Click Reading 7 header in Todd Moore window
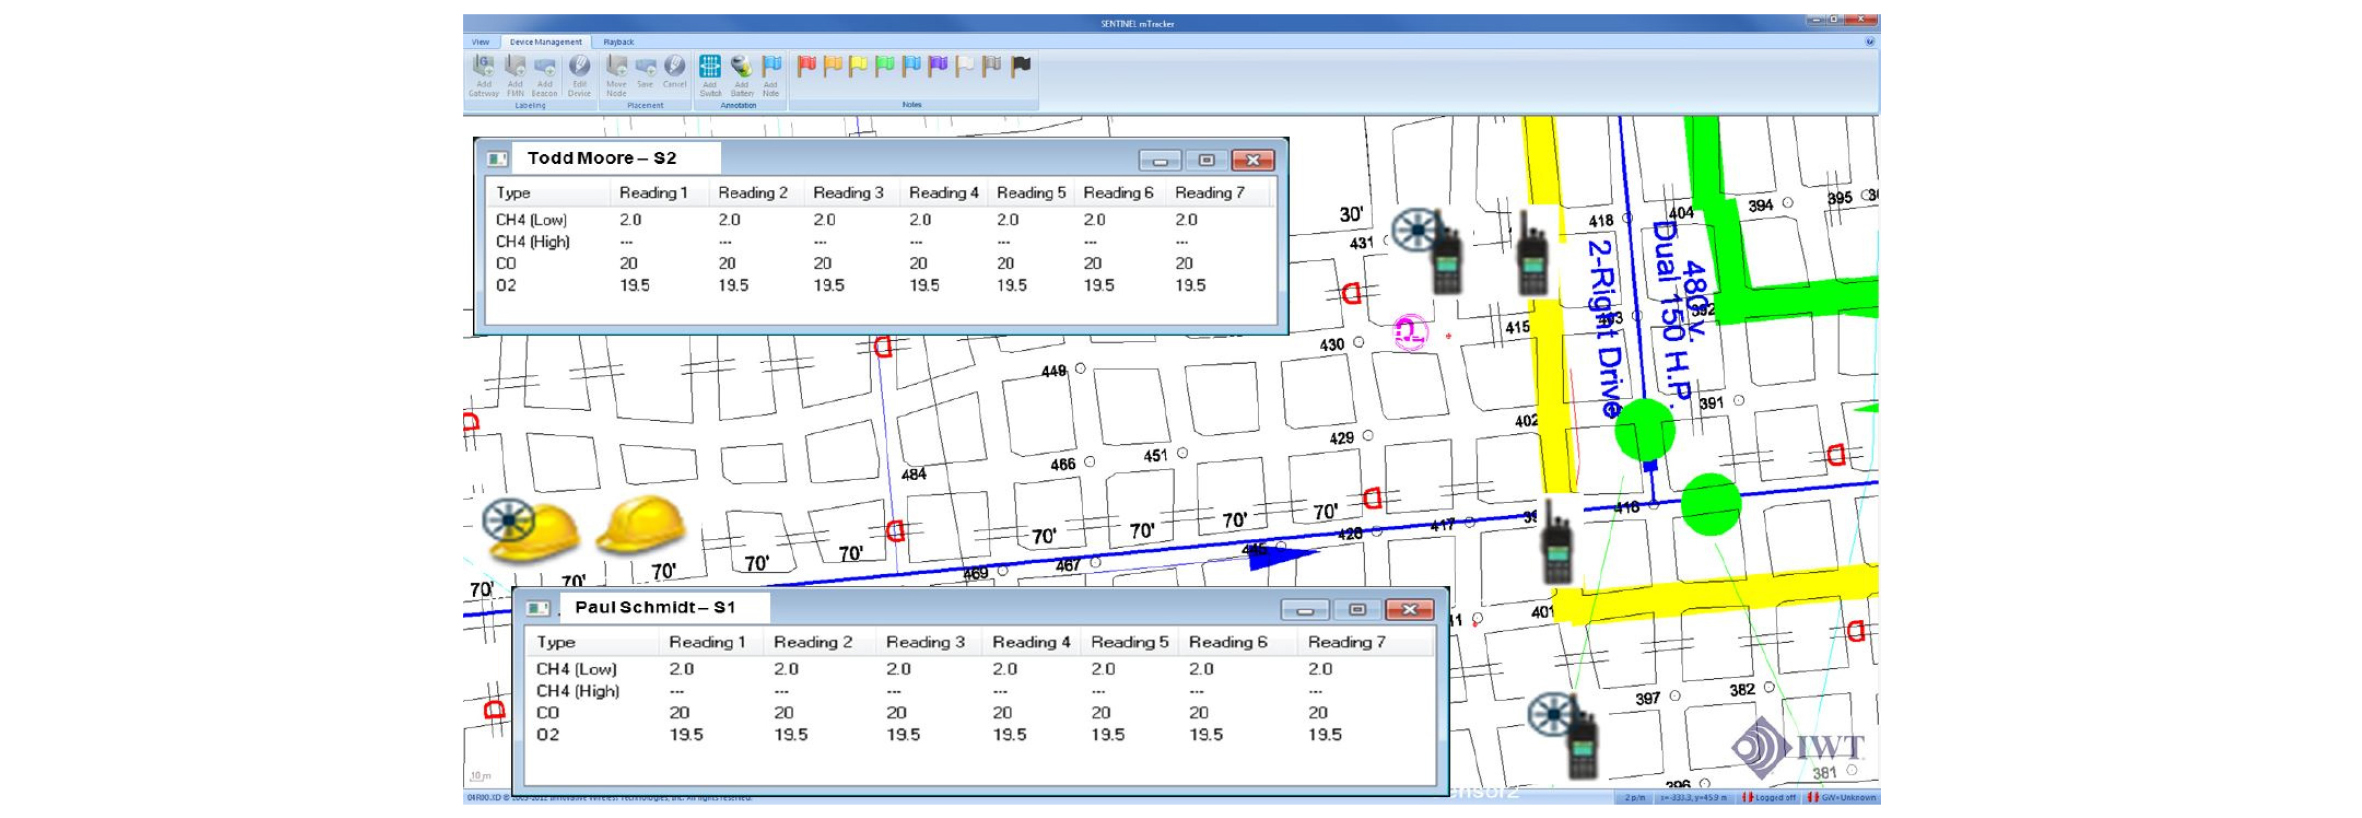2362x818 pixels. (x=1209, y=193)
